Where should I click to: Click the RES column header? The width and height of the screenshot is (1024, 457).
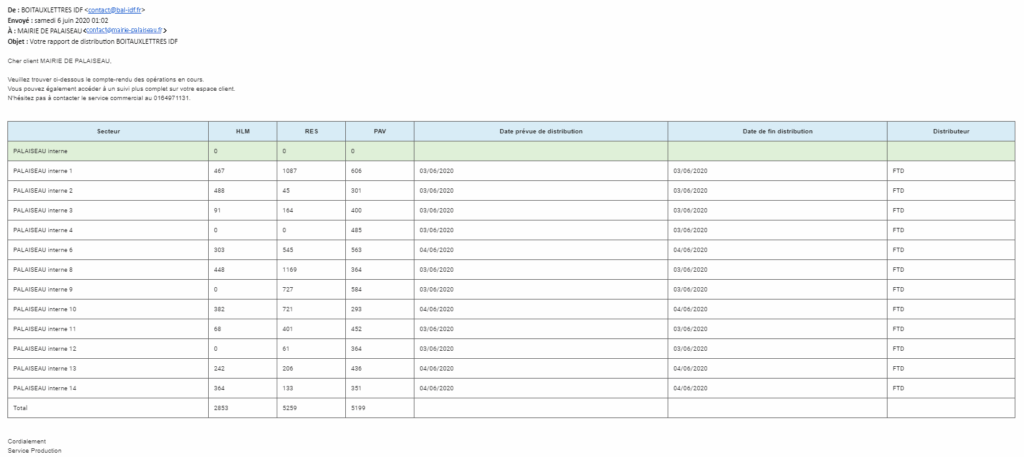coord(311,132)
